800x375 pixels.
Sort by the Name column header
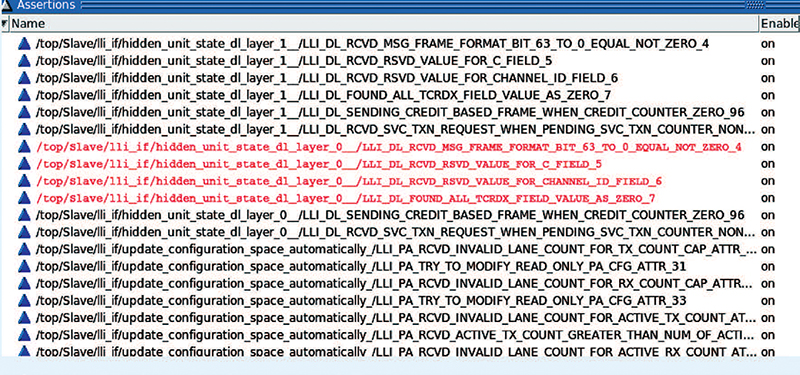point(384,23)
